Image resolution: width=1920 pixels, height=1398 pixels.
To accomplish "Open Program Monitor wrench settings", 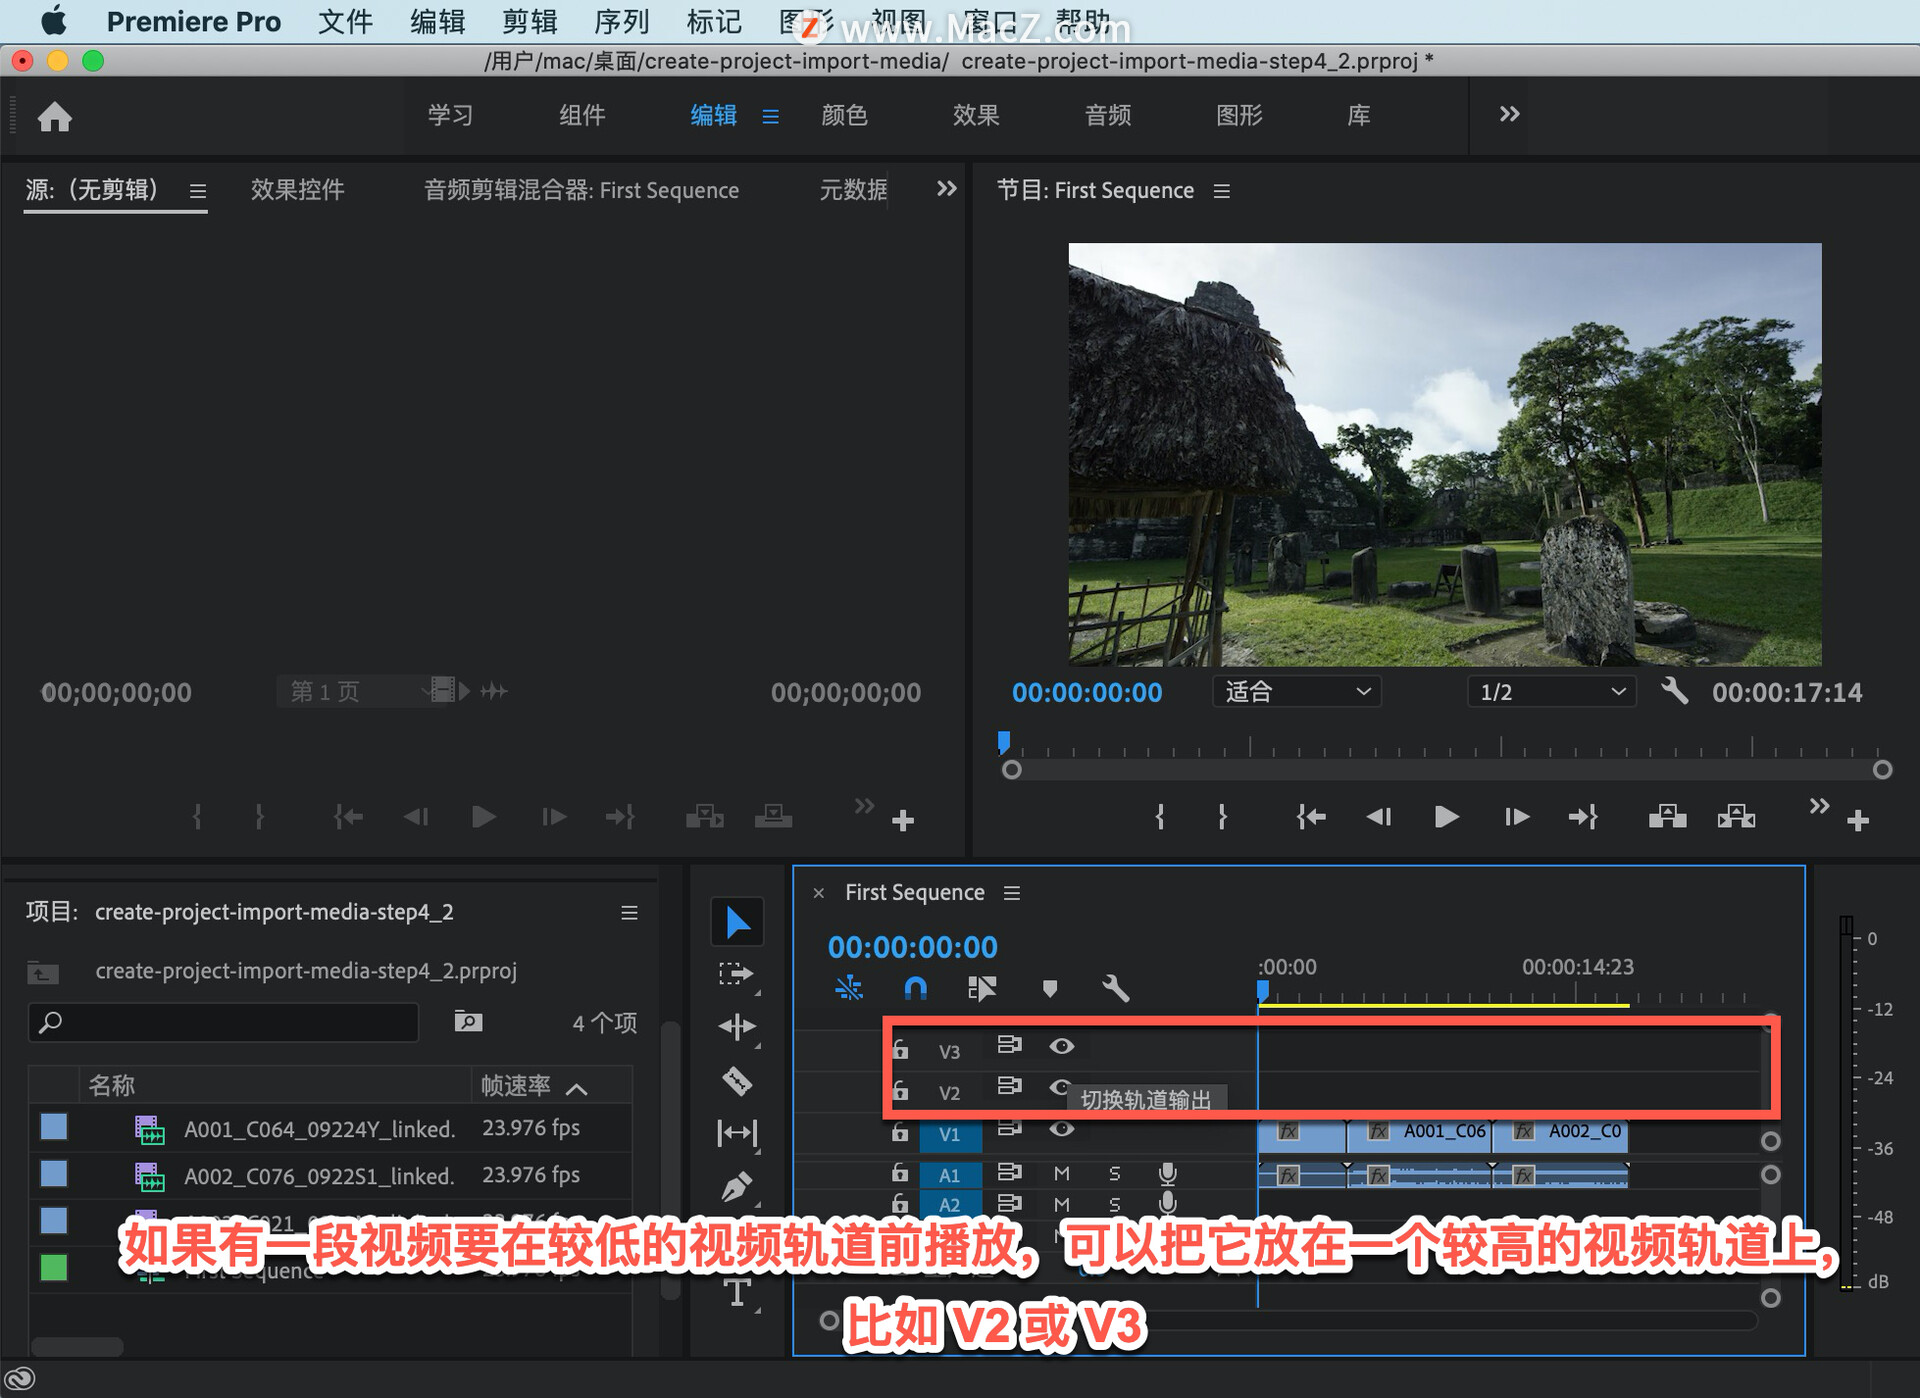I will pos(1674,691).
